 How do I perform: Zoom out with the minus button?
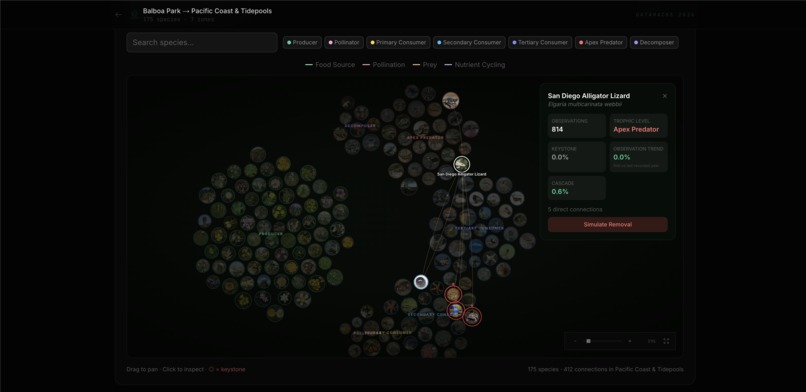575,341
